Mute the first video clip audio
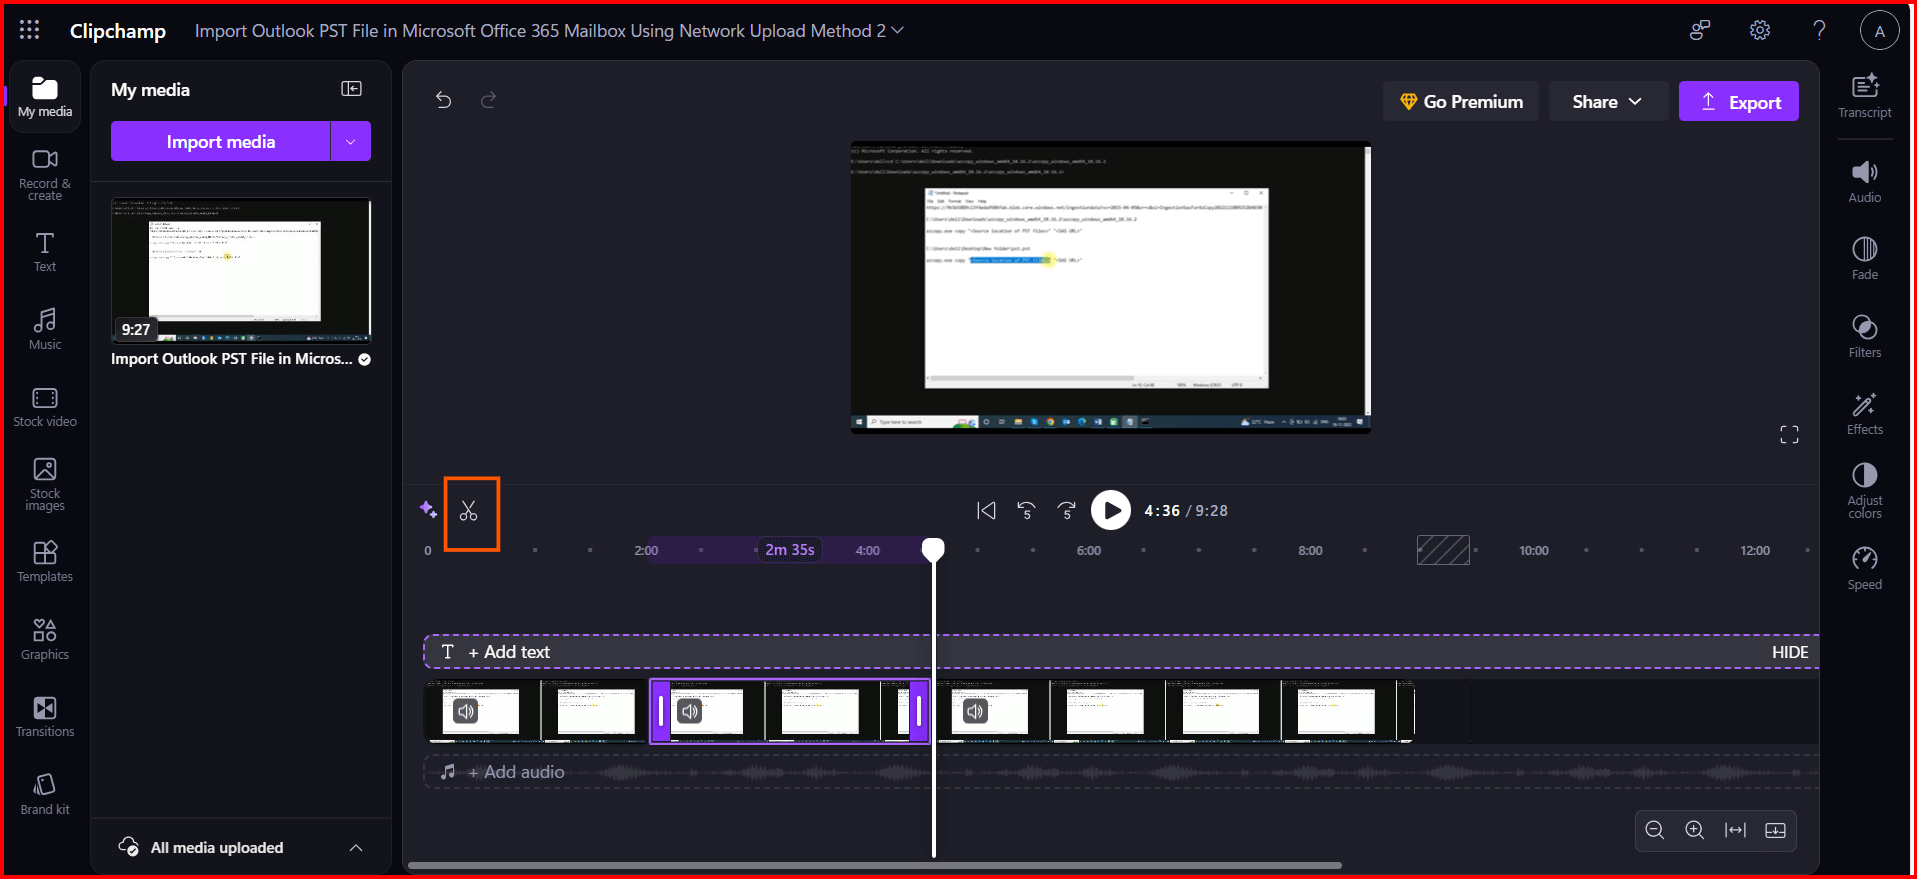 466,711
